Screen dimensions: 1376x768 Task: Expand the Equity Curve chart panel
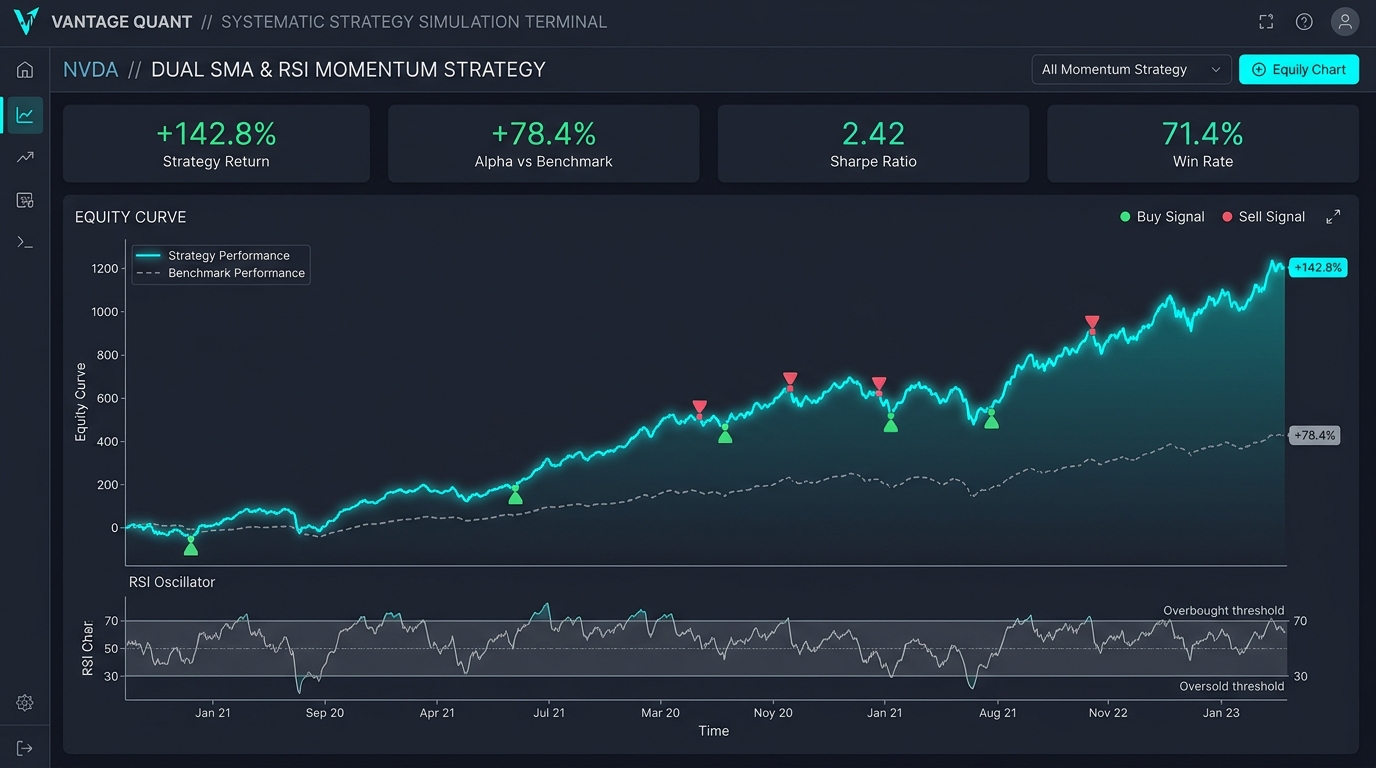pyautogui.click(x=1333, y=217)
